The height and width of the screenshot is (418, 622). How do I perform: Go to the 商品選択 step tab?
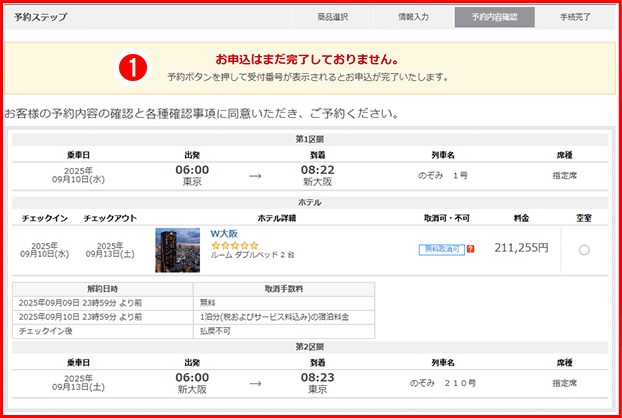click(x=332, y=17)
